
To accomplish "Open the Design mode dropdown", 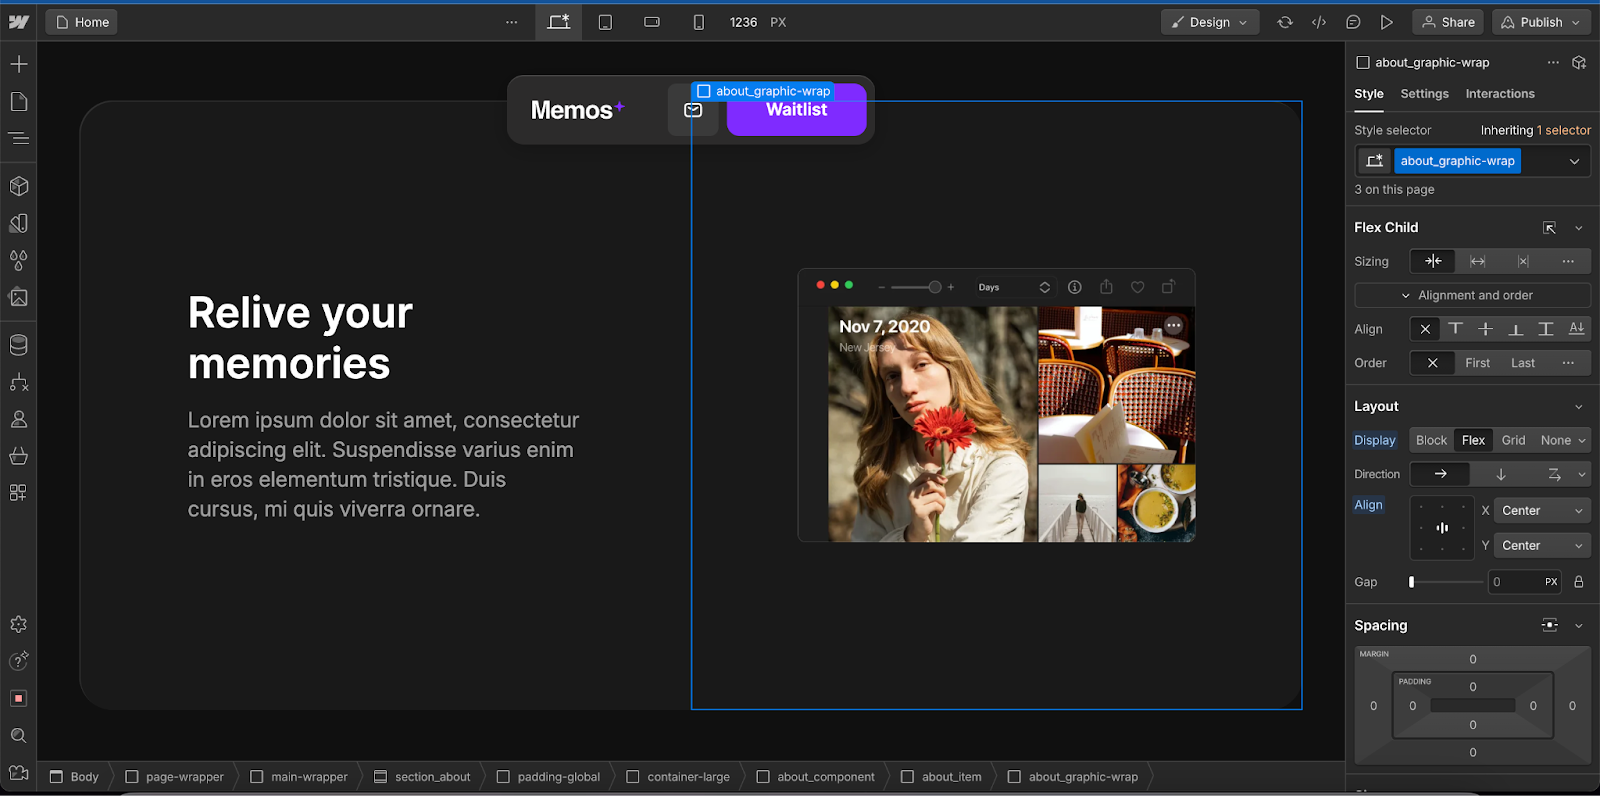I will coord(1210,22).
